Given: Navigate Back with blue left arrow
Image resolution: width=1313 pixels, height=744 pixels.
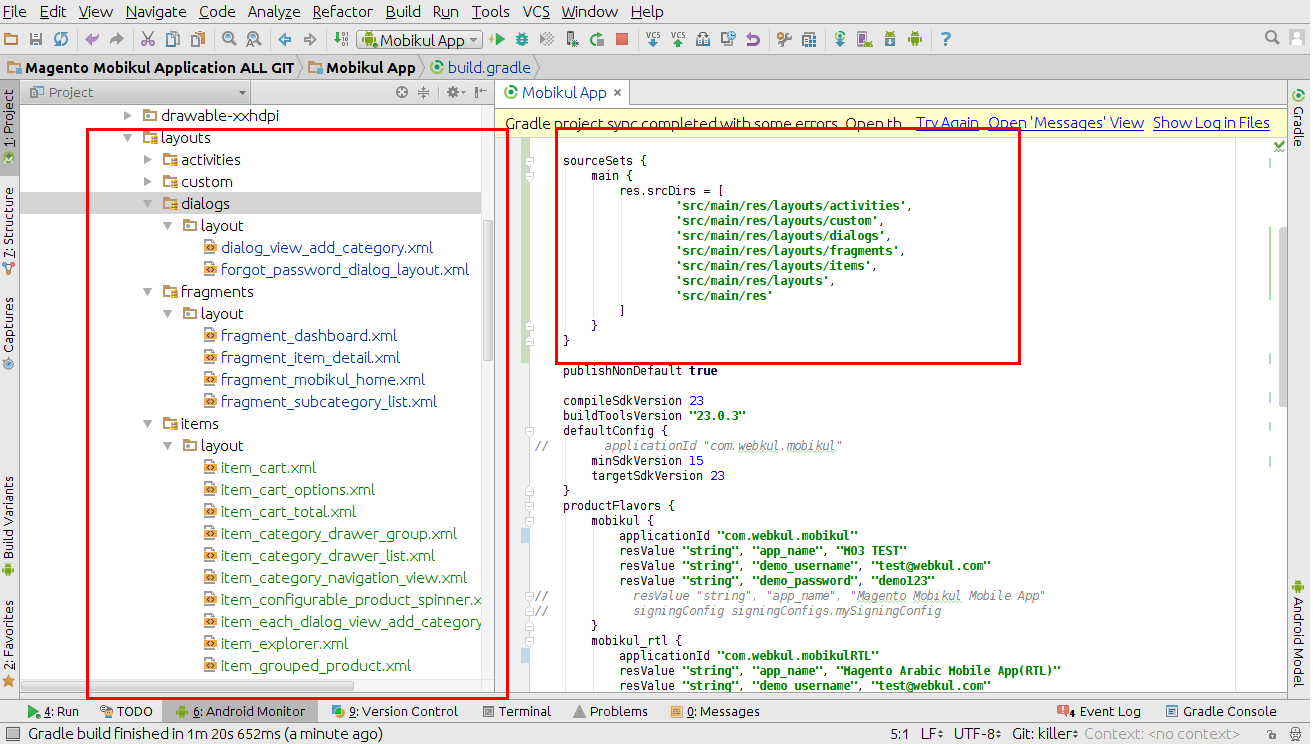Looking at the screenshot, I should 285,39.
